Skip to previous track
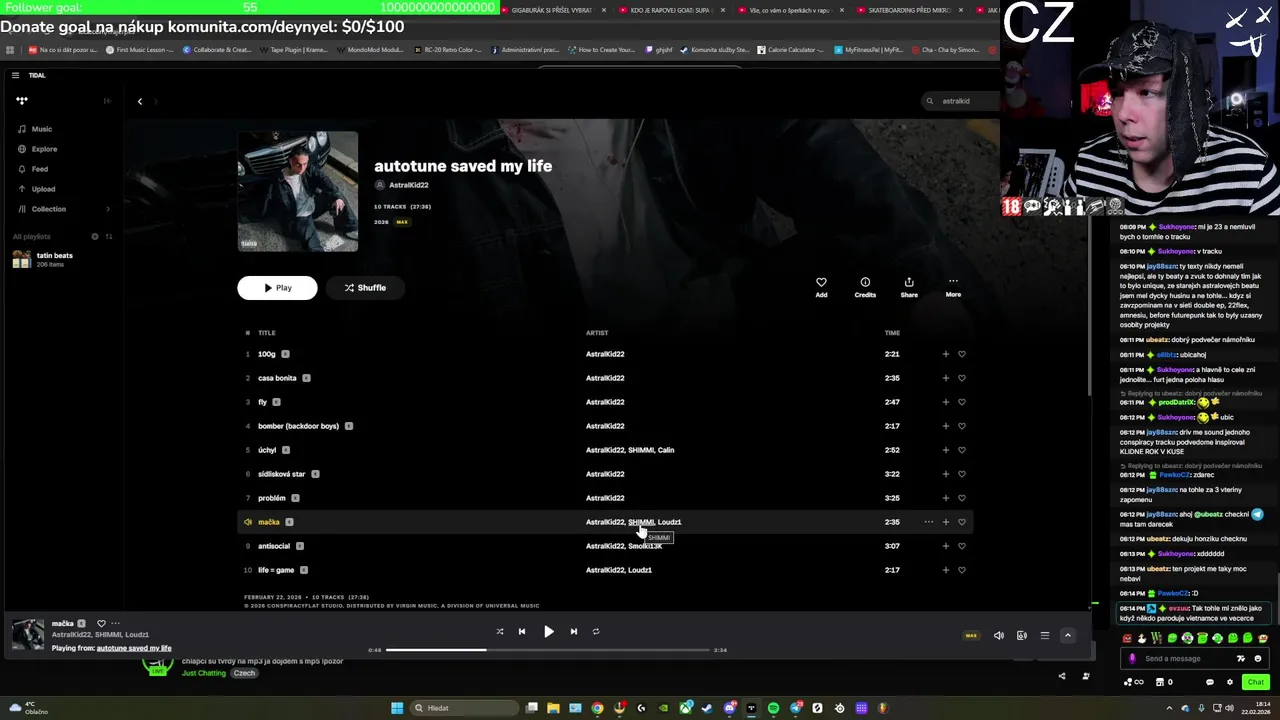1280x720 pixels. click(521, 632)
